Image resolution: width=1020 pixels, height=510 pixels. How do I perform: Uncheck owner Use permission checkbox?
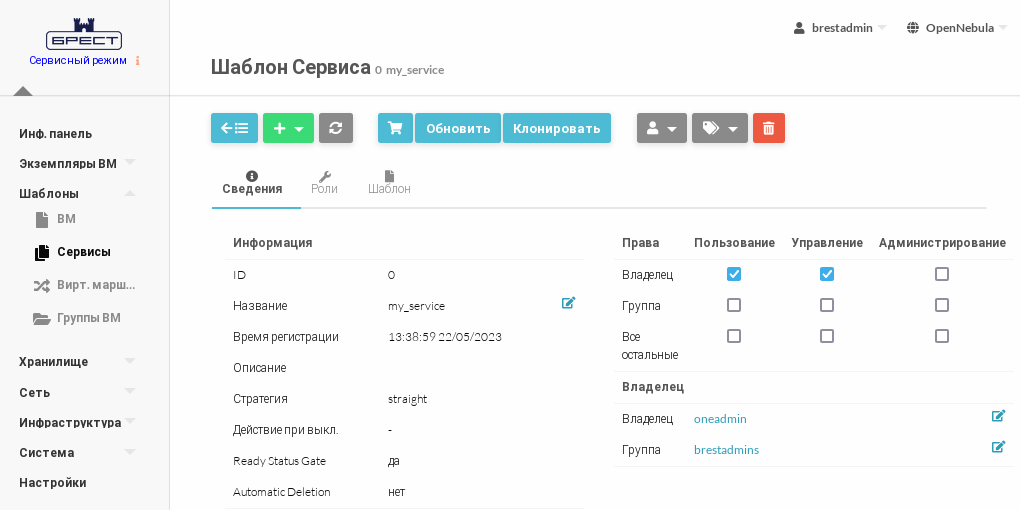point(734,274)
